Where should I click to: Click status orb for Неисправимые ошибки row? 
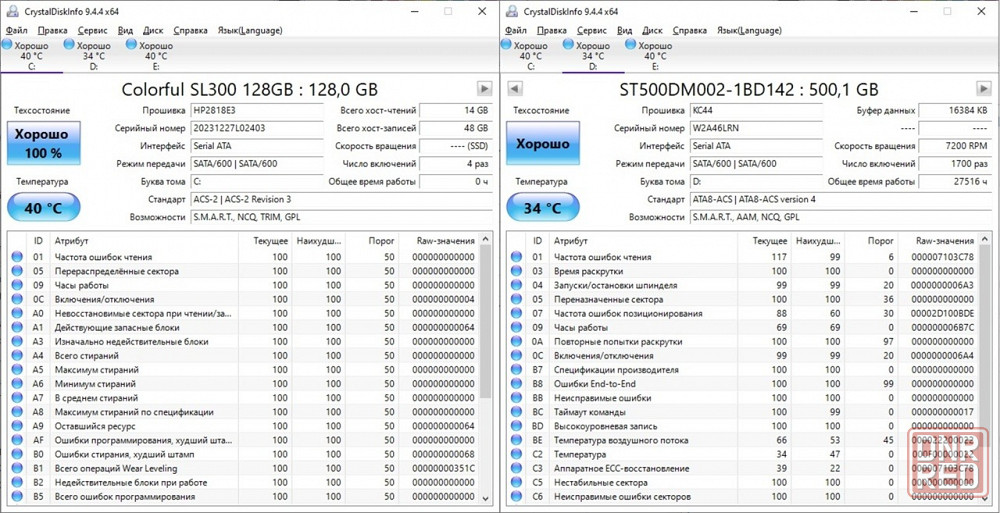point(517,398)
